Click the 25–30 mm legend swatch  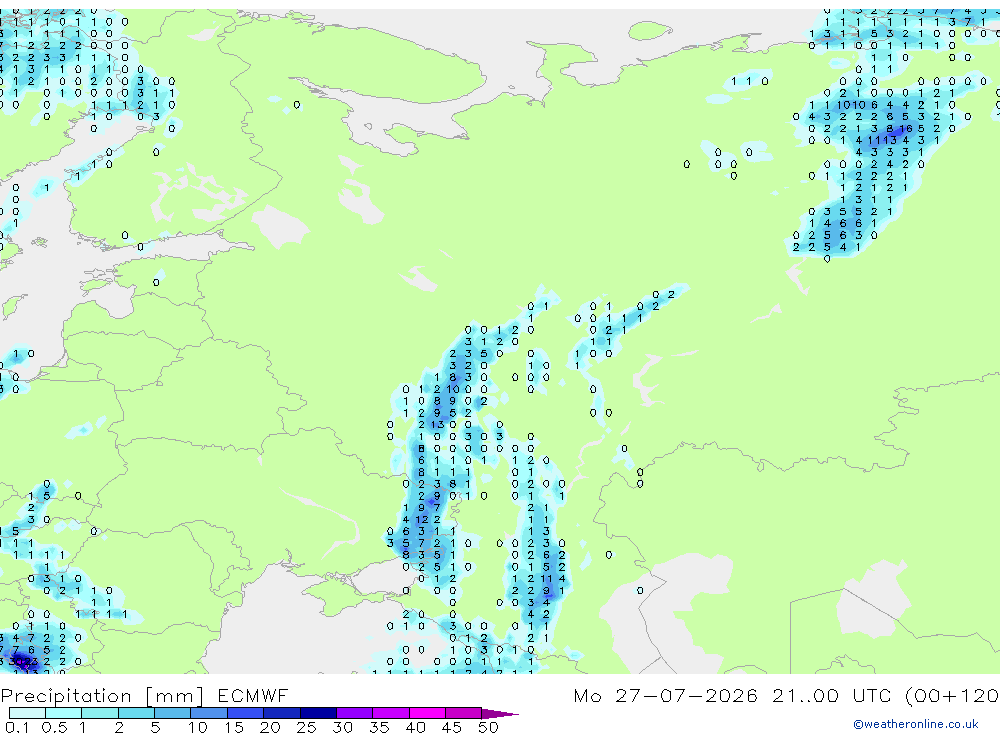click(x=318, y=713)
